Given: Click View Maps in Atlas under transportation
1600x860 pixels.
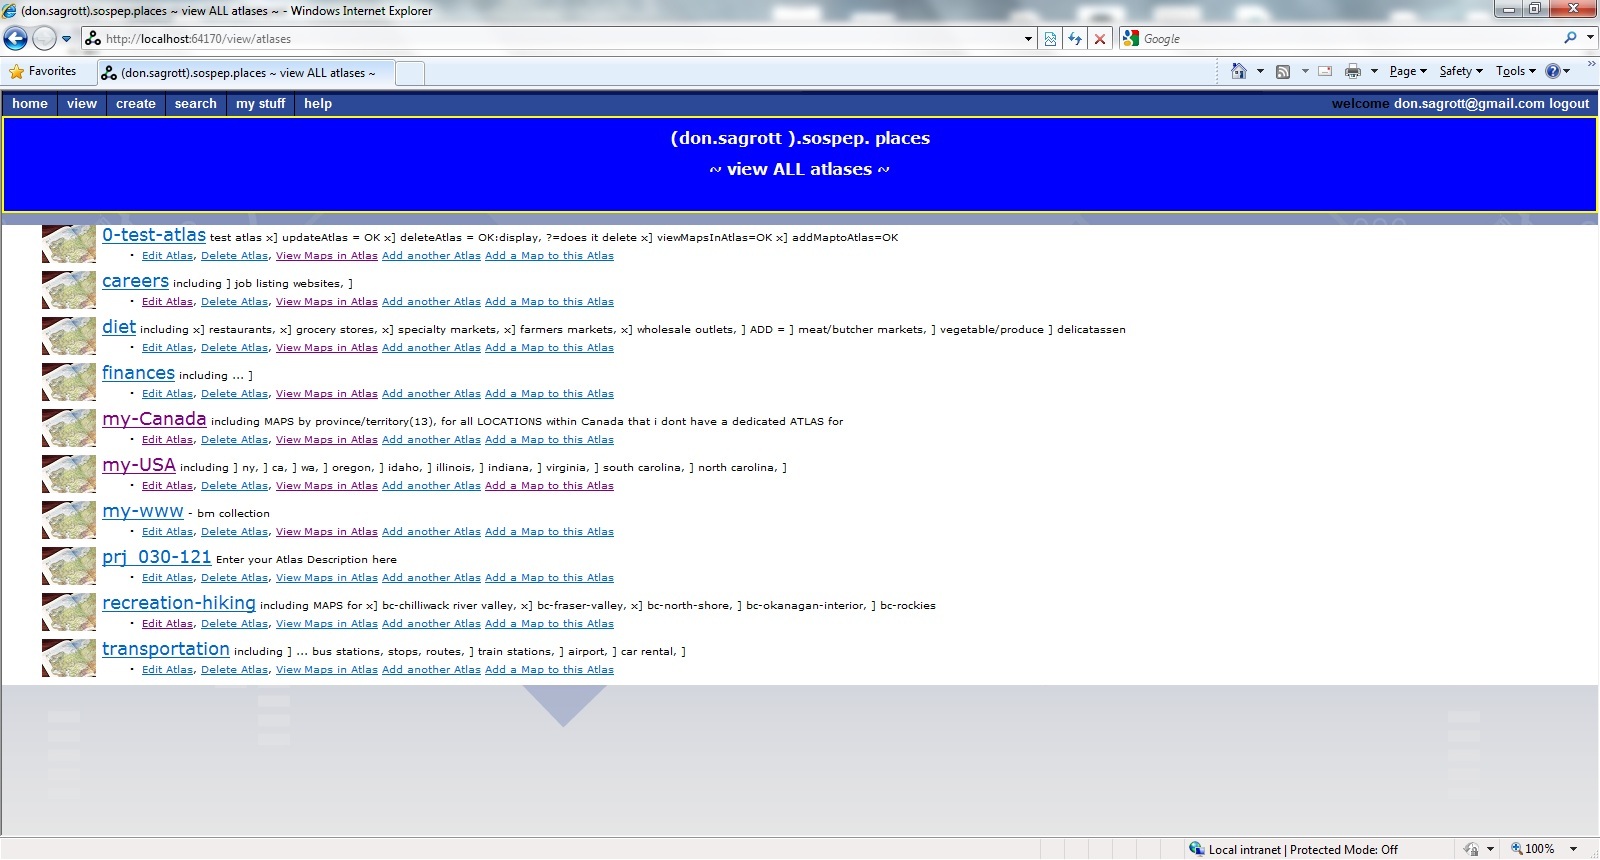Looking at the screenshot, I should [x=327, y=670].
